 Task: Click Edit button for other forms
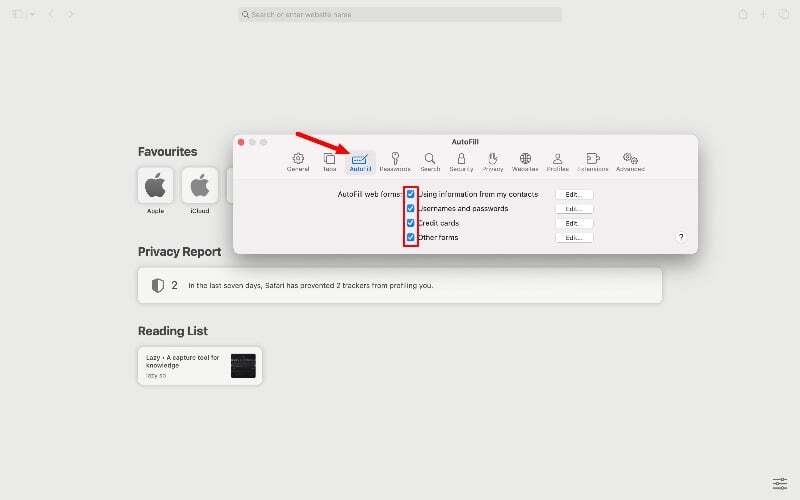(x=574, y=237)
